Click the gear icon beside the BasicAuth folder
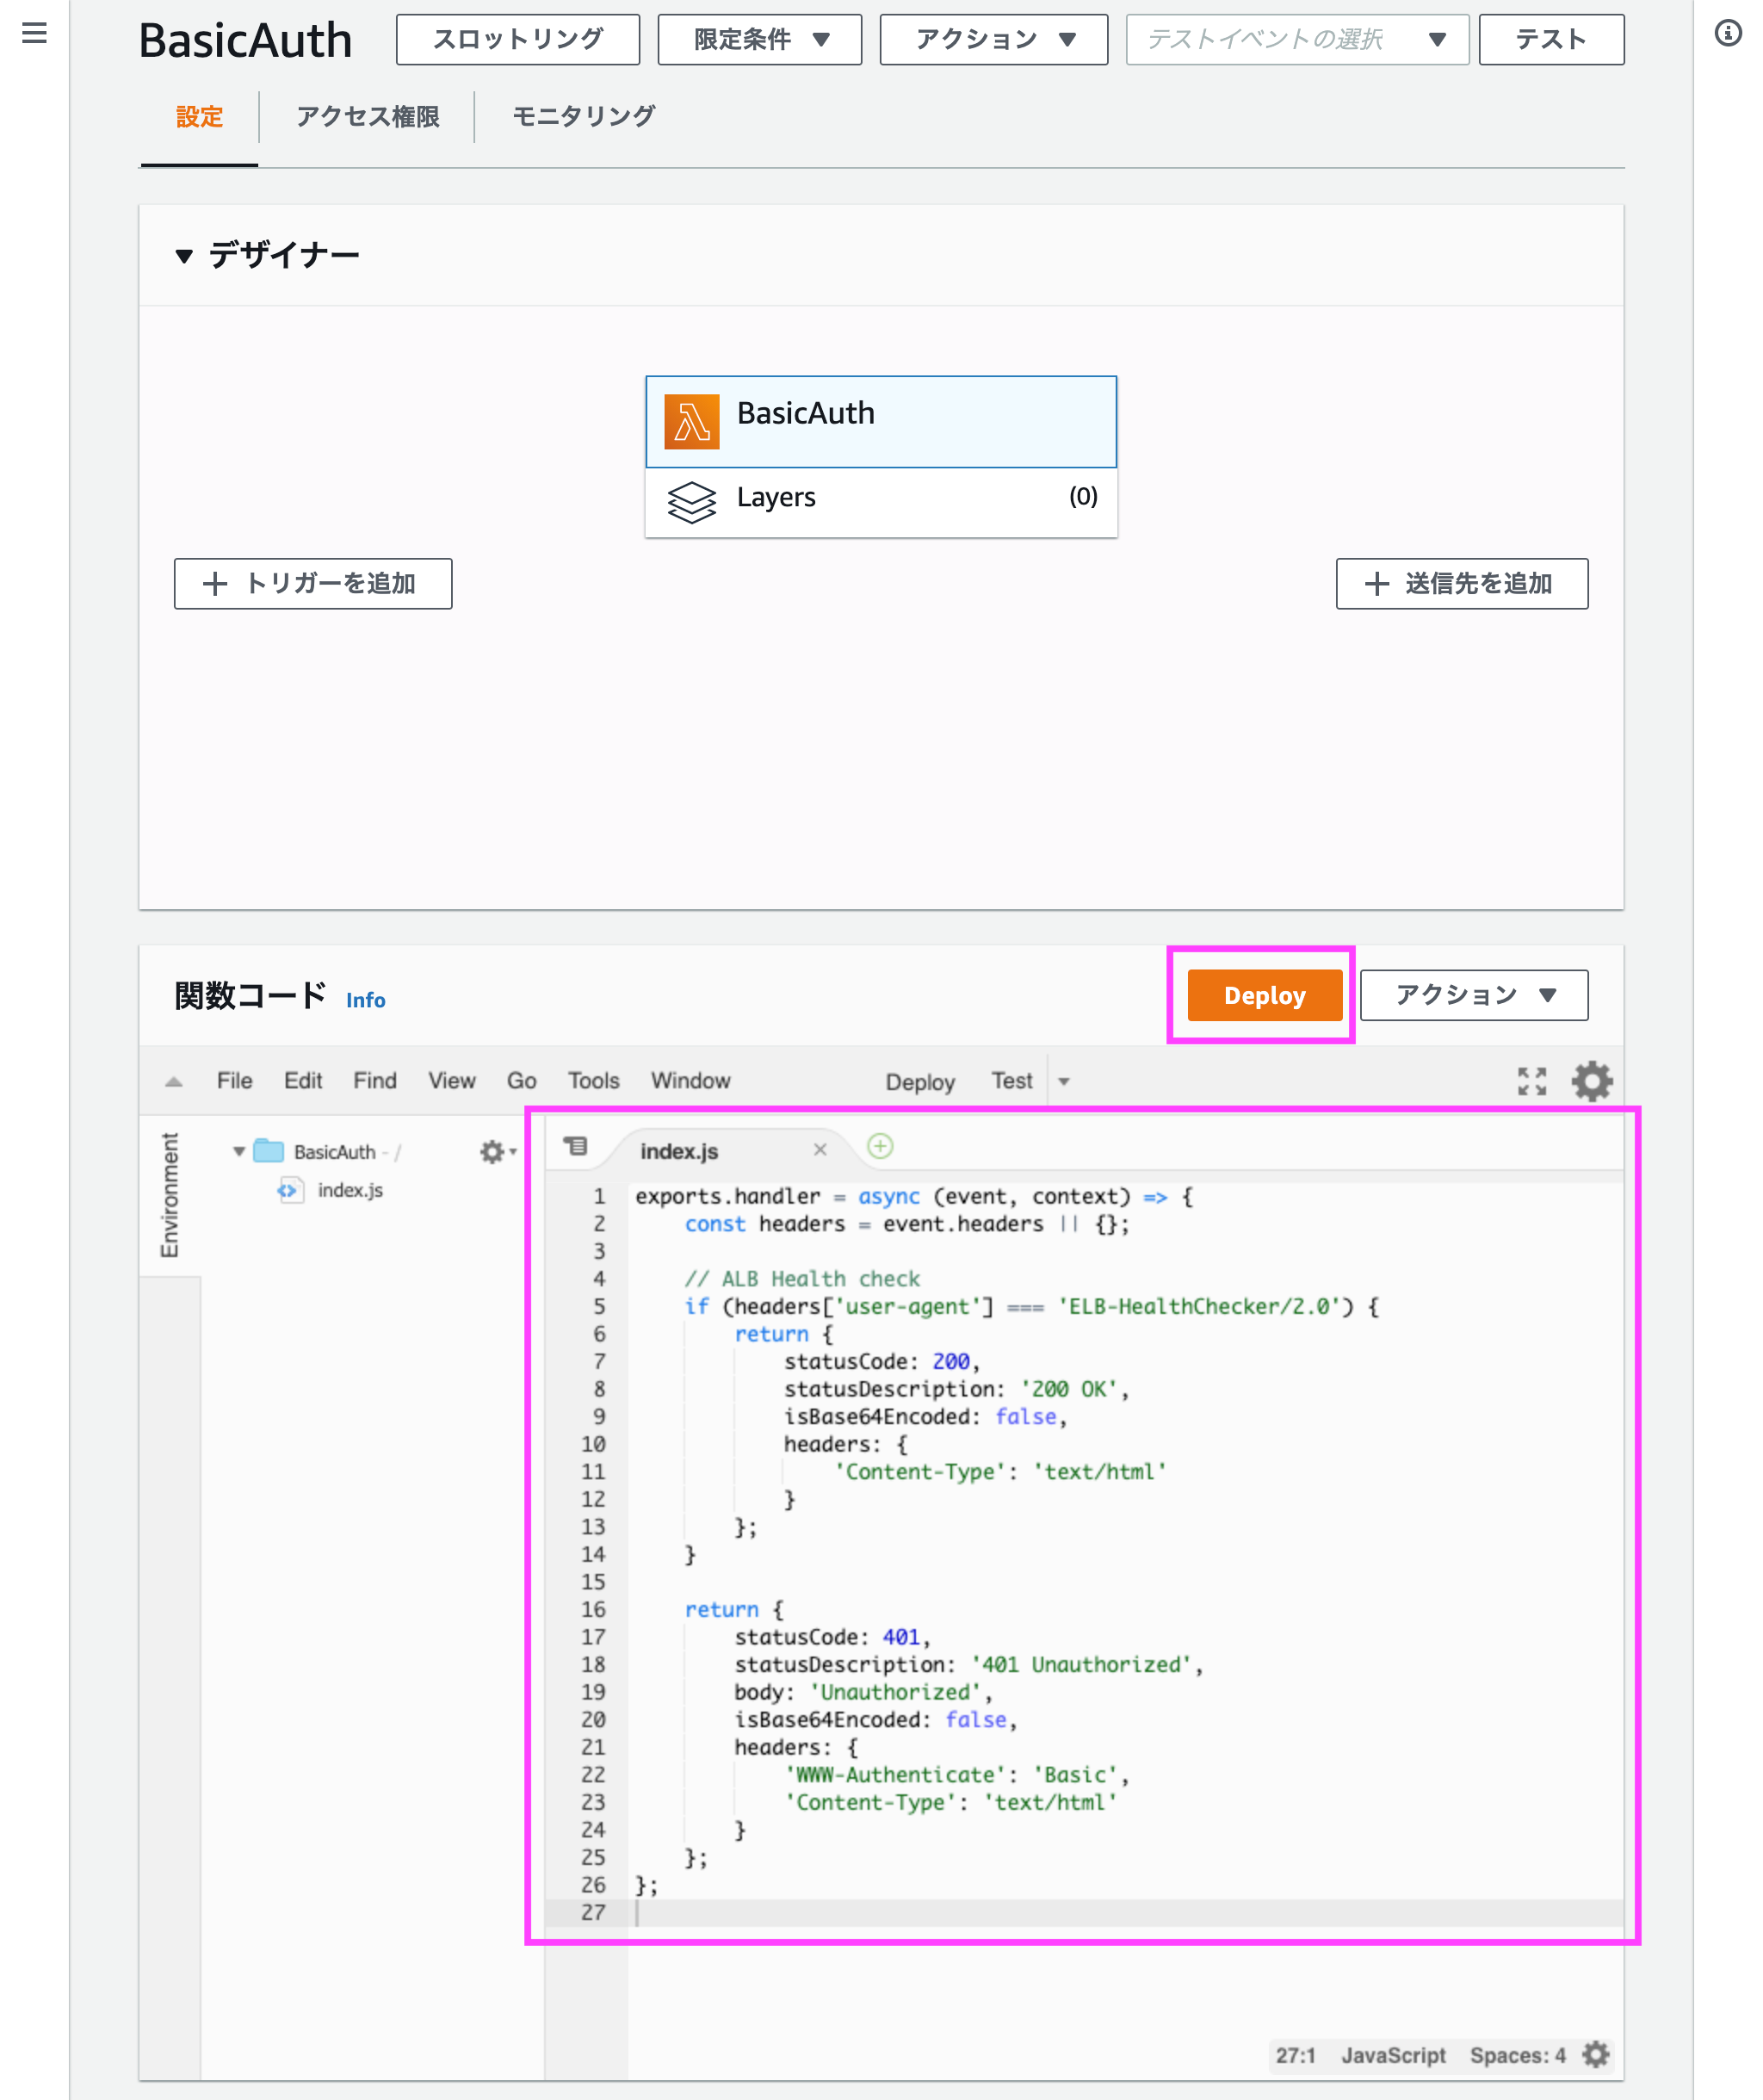Image resolution: width=1763 pixels, height=2100 pixels. (x=492, y=1151)
